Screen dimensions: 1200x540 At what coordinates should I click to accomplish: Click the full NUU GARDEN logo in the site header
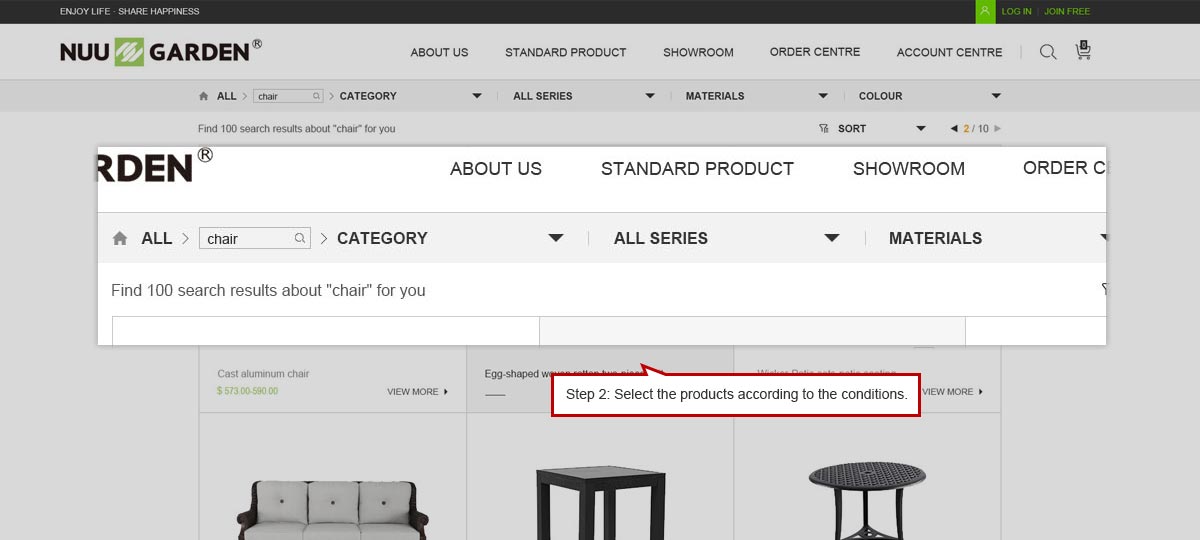161,51
